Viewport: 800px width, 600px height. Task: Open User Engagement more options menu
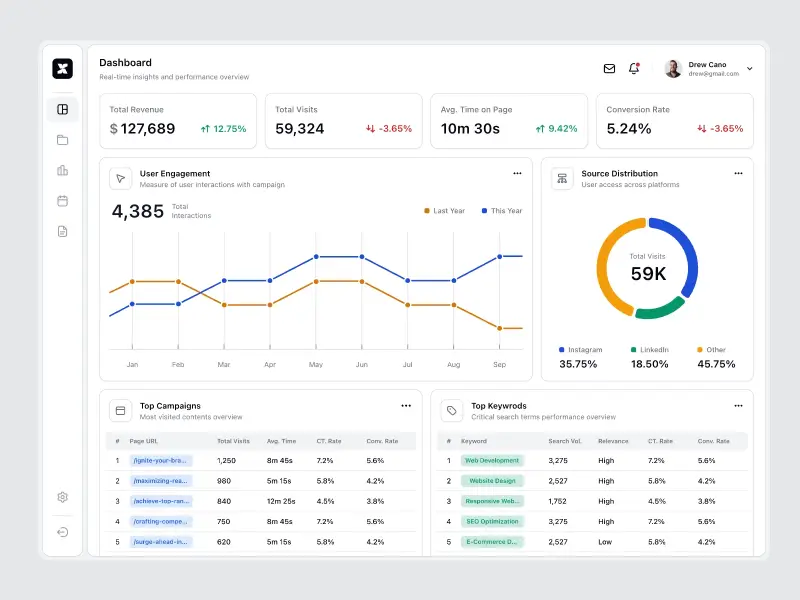coord(517,174)
